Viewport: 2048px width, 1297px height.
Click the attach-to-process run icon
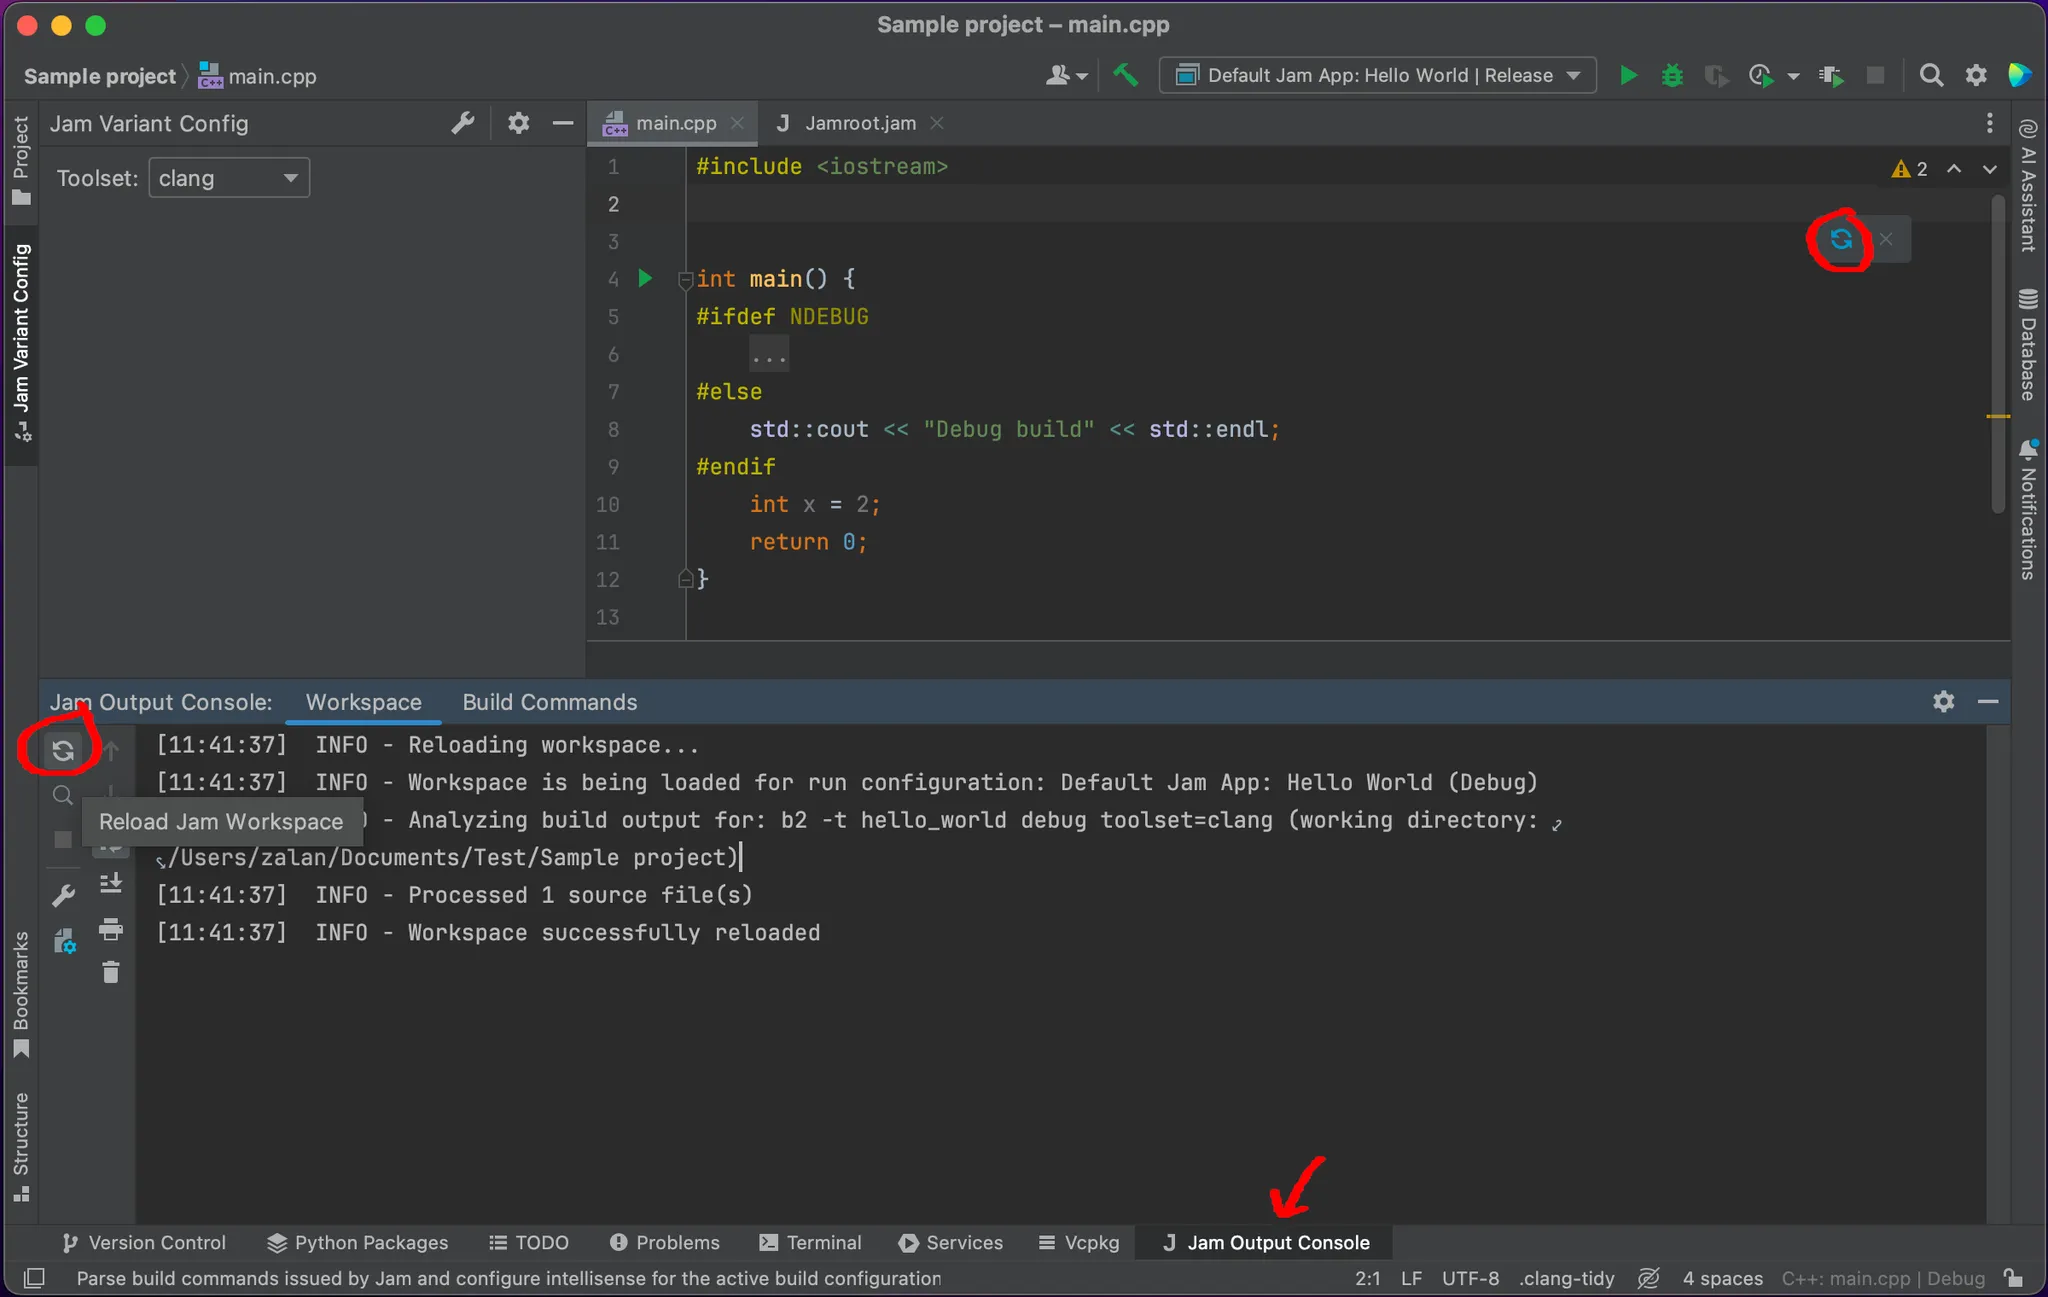1831,75
